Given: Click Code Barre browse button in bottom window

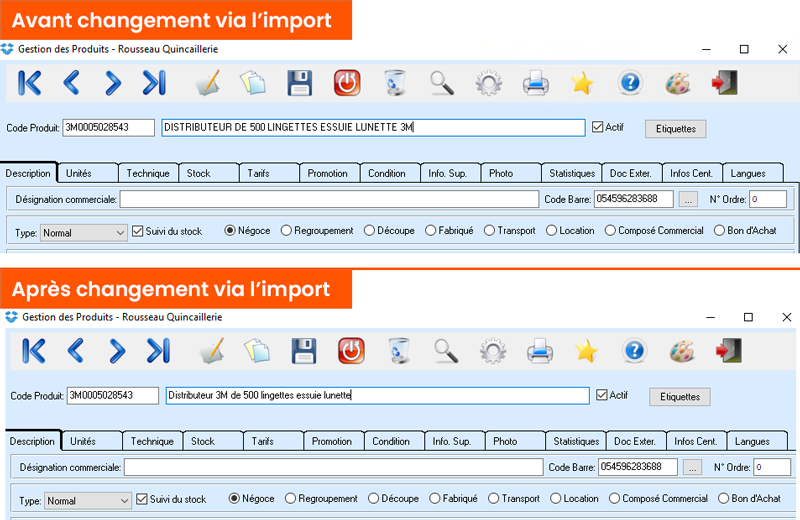Looking at the screenshot, I should (692, 467).
